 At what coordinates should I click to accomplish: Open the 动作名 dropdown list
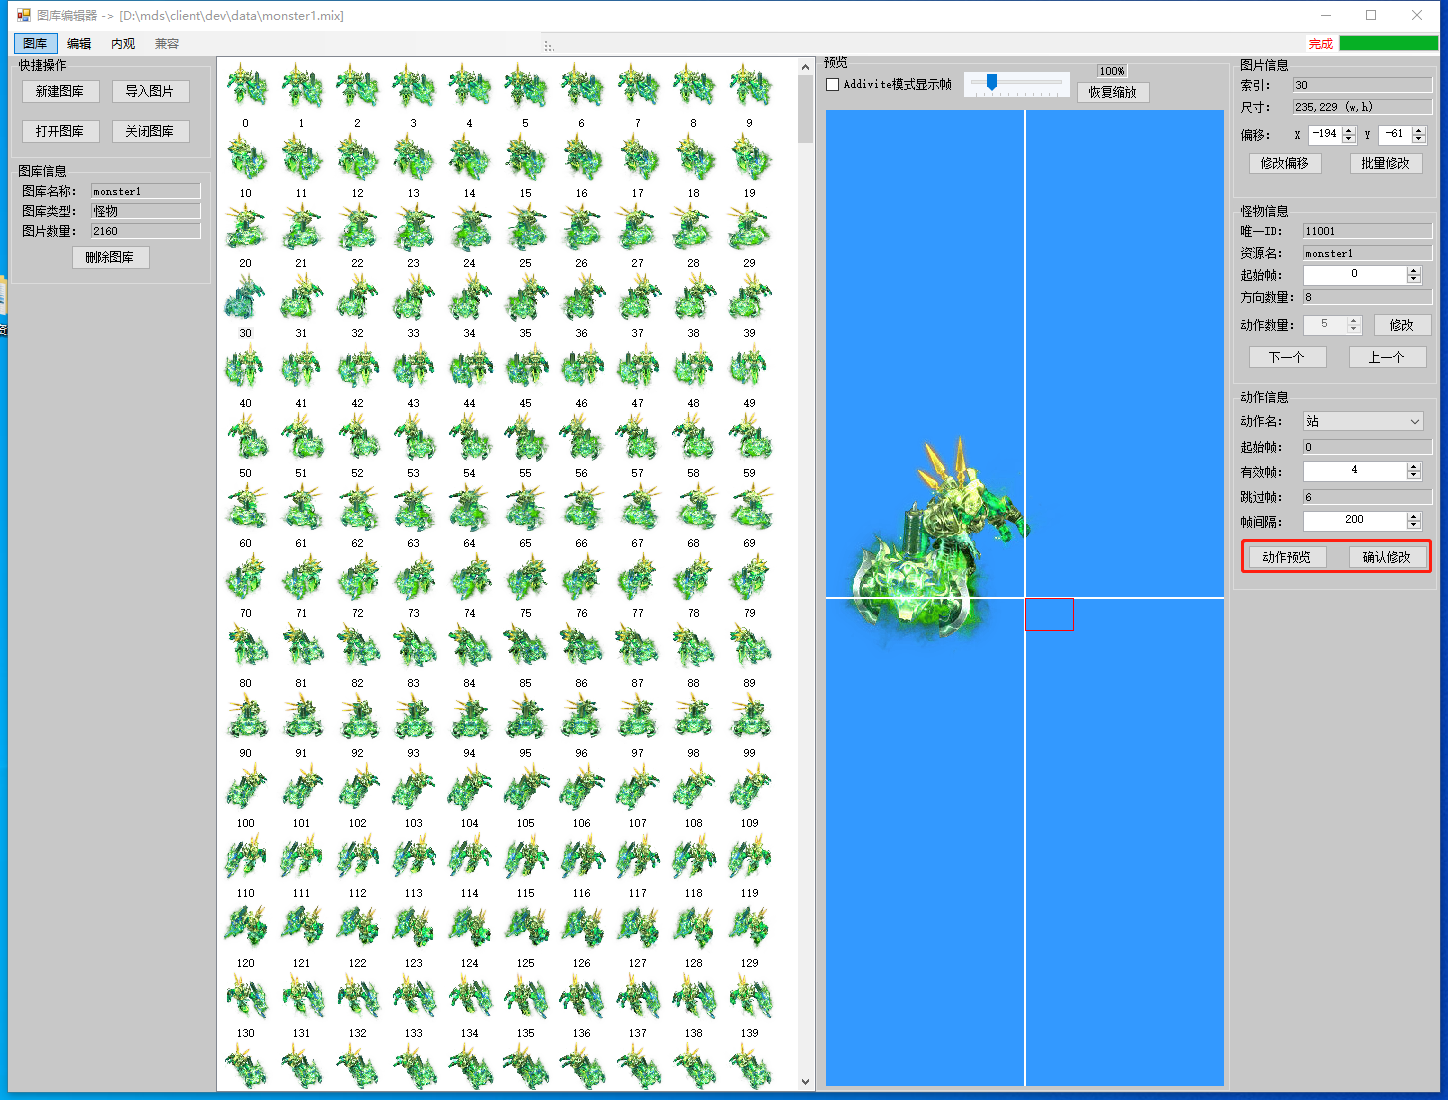[x=1414, y=422]
